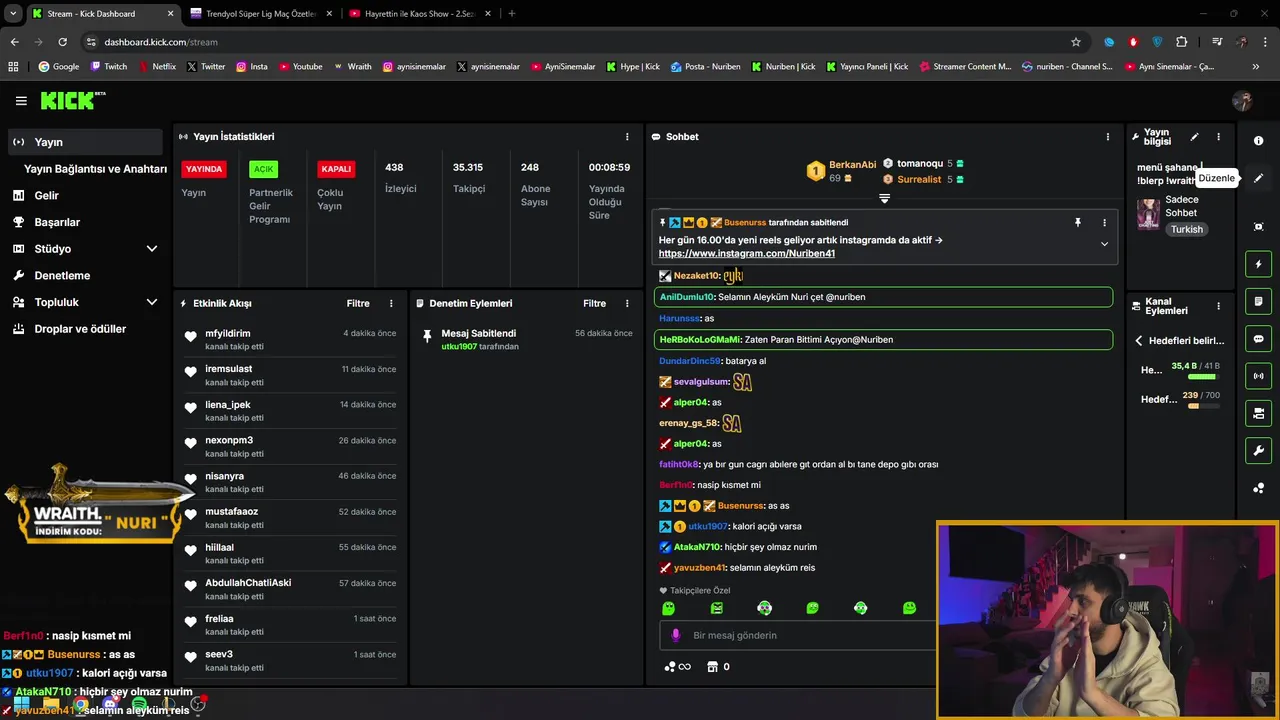Click the channel points infinity icon below chat

[677, 667]
